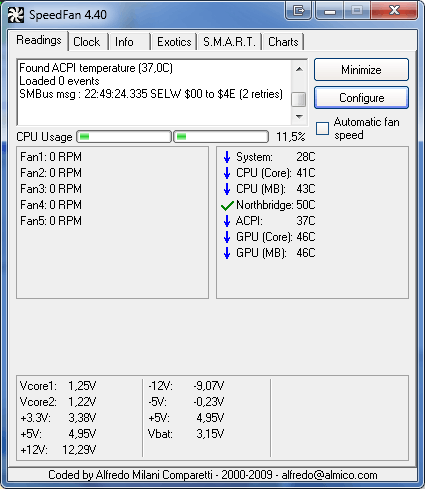Click the Fan1: 0 RPM reading

[x=51, y=157]
